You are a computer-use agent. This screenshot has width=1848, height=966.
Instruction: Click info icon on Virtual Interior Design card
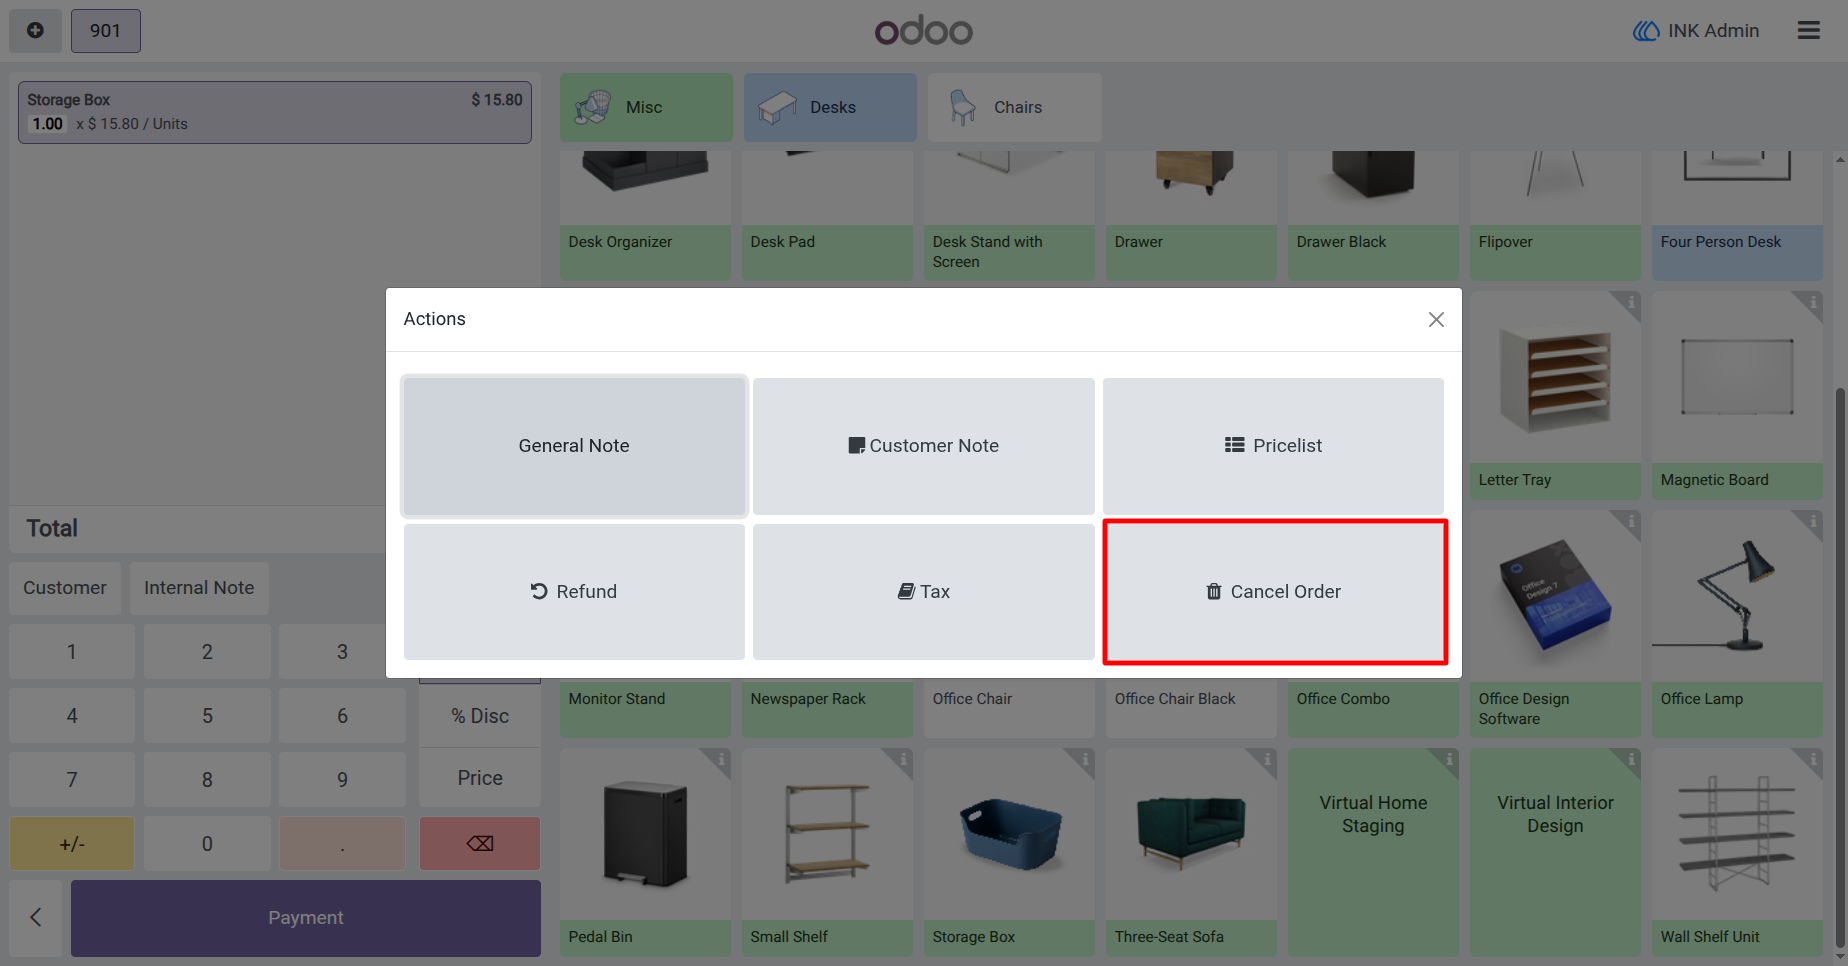1631,760
